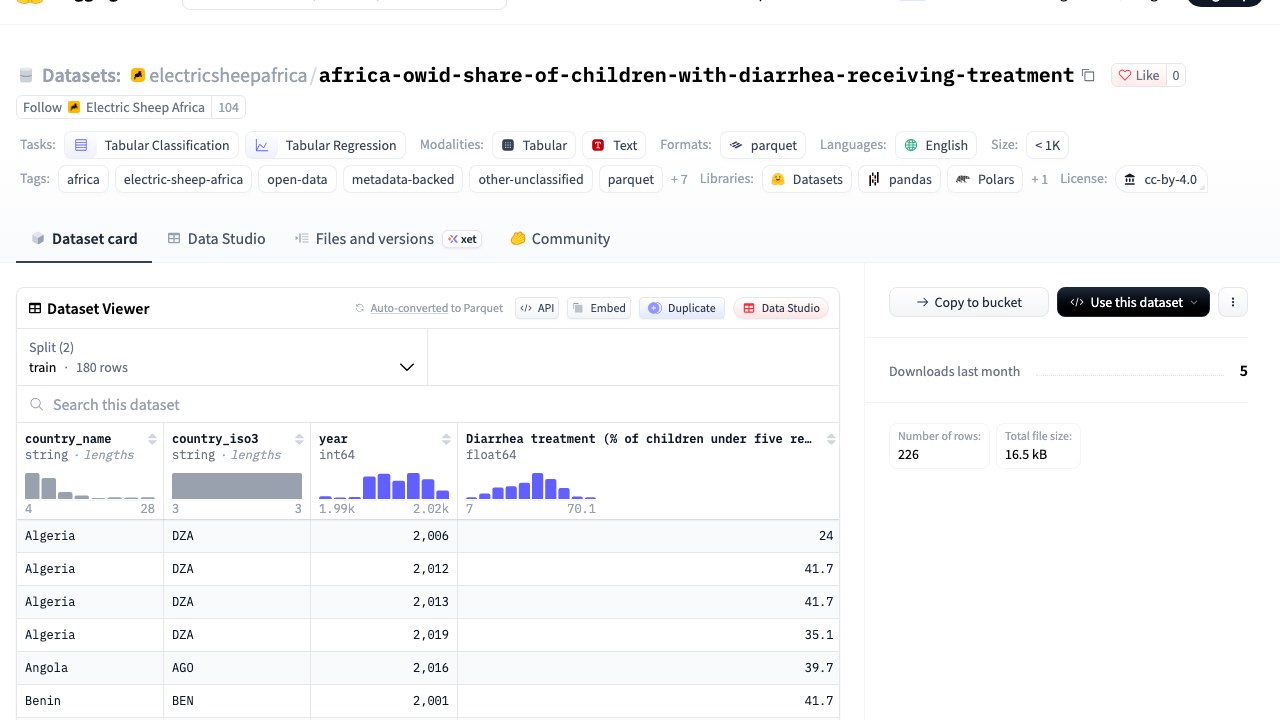
Task: Select the Angola cell in the table
Action: [x=90, y=668]
